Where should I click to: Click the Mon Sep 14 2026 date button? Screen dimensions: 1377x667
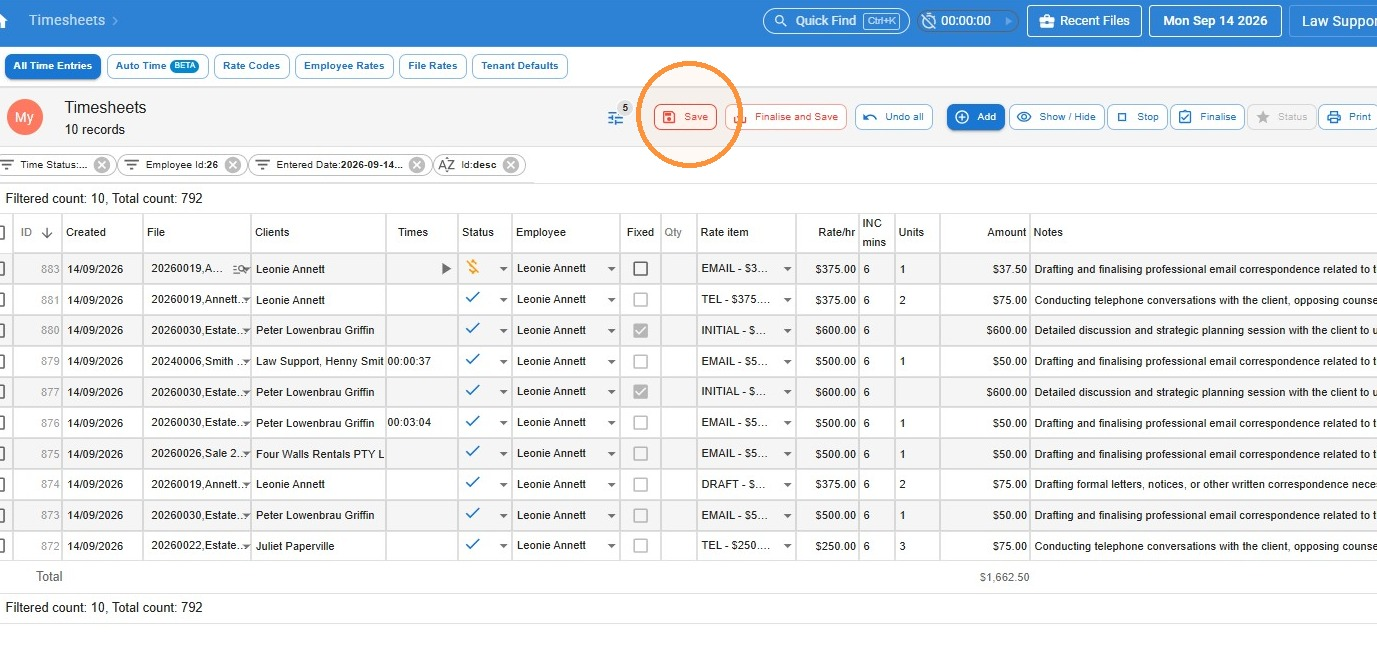coord(1215,21)
